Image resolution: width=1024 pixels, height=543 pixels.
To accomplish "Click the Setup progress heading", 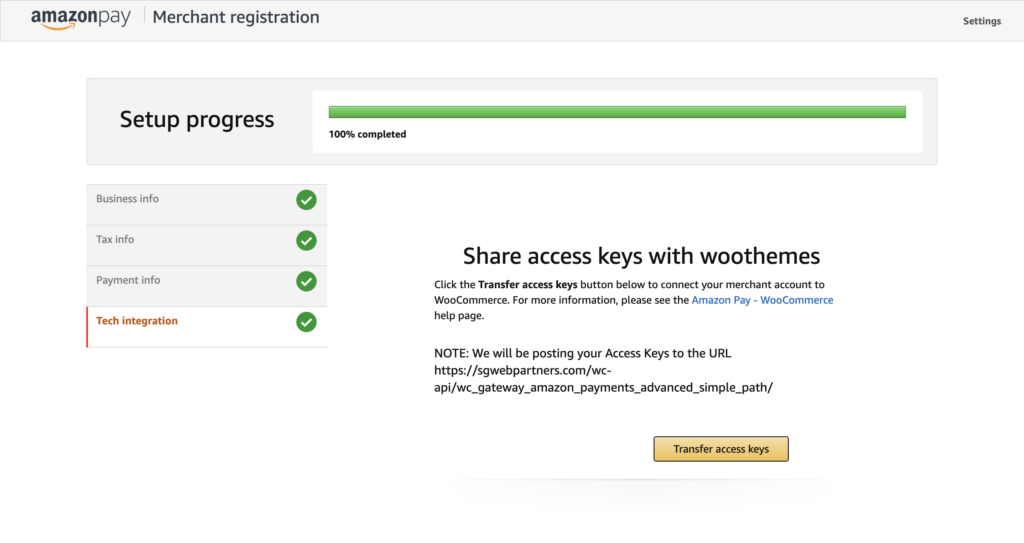I will (197, 120).
